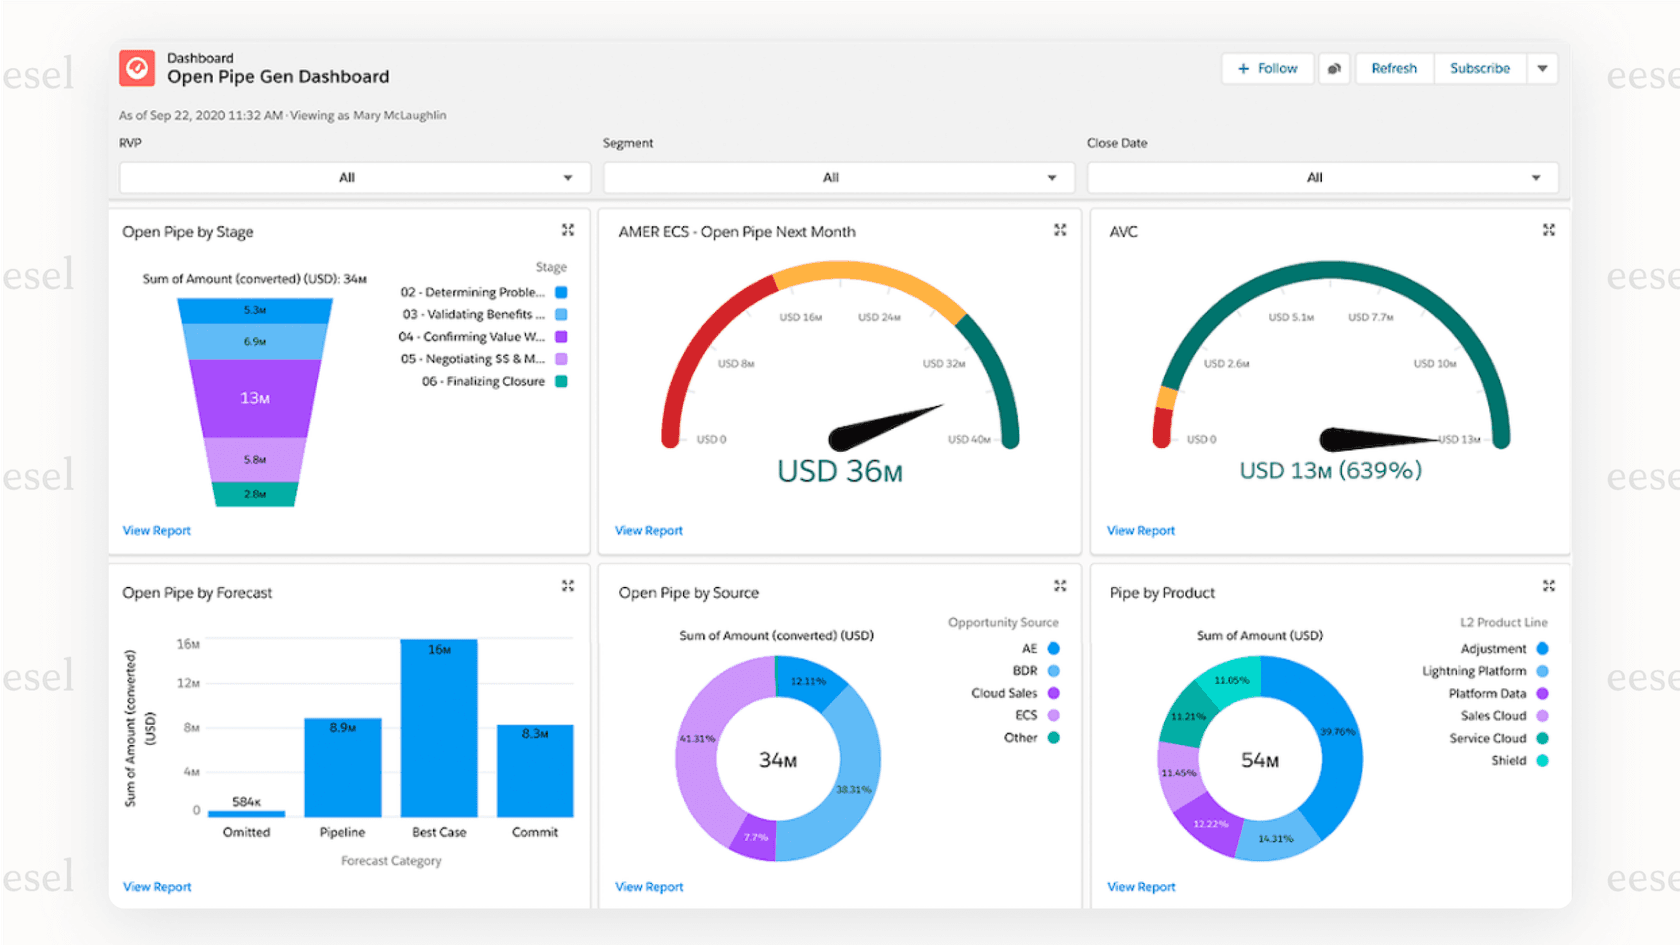The image size is (1680, 945).
Task: Open View Report under Open Pipe by Forecast
Action: 157,886
